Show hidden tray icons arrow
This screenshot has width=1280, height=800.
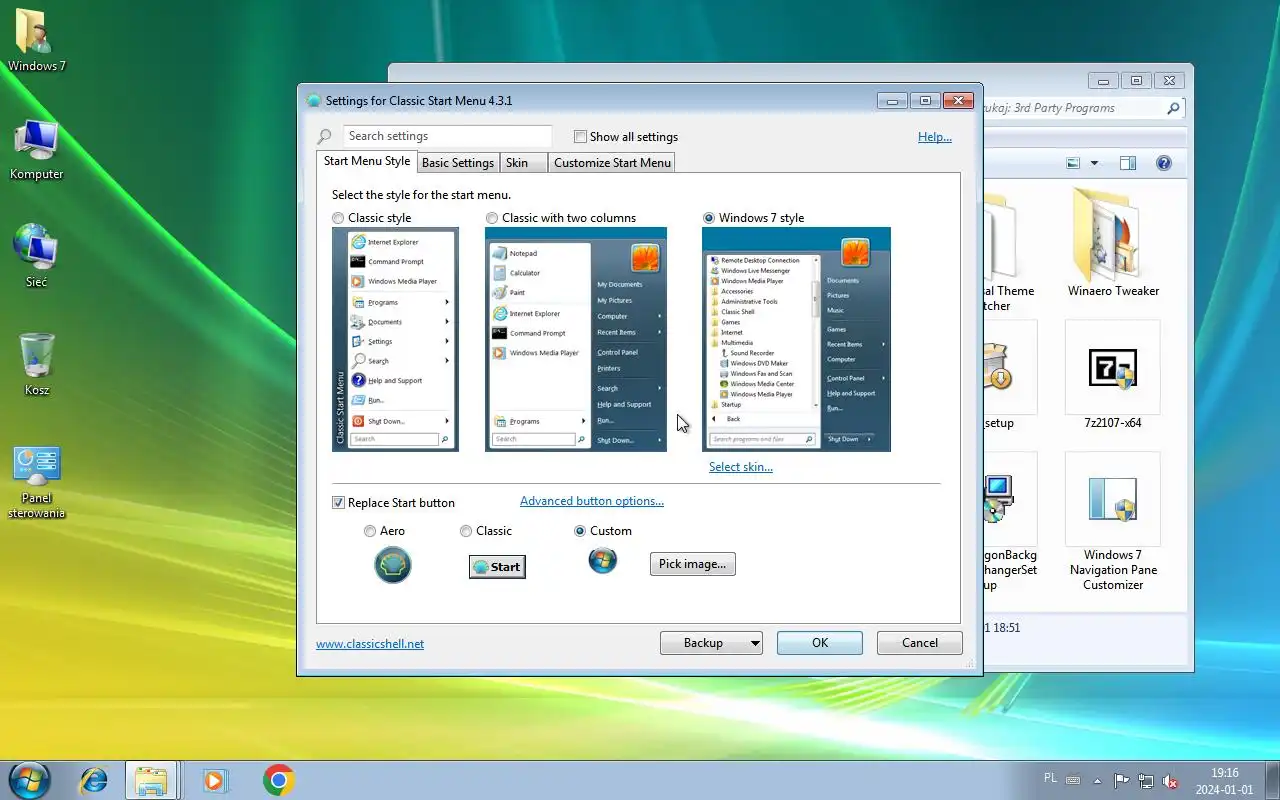click(x=1098, y=781)
